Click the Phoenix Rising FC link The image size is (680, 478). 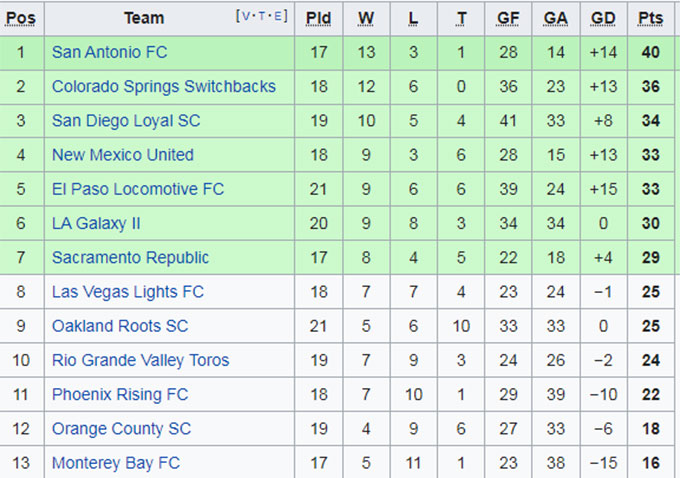(119, 394)
